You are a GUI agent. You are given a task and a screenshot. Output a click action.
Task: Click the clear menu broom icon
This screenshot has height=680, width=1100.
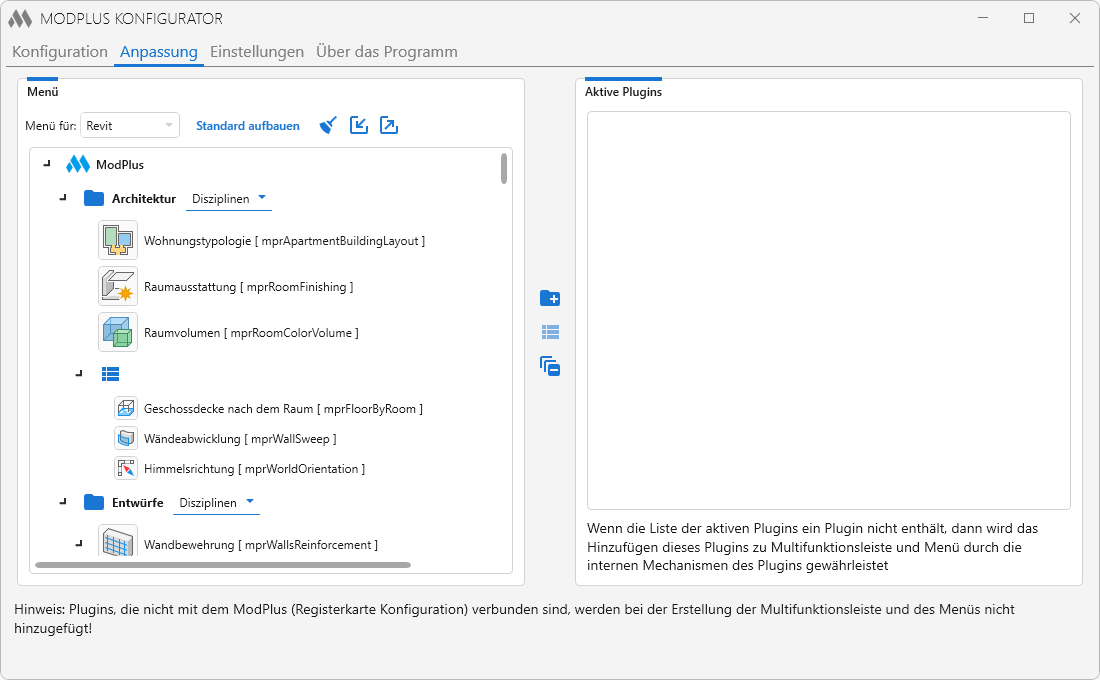coord(328,126)
